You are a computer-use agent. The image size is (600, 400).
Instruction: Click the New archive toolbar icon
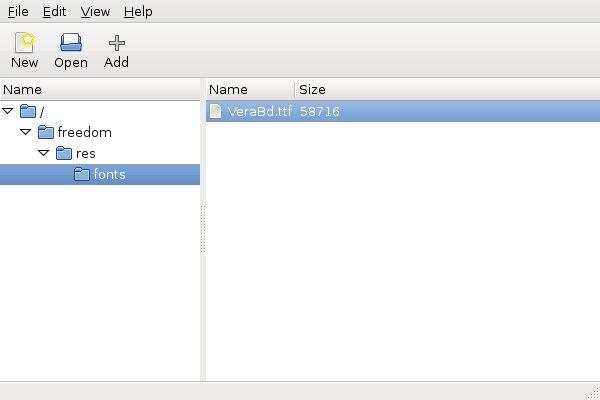[24, 42]
